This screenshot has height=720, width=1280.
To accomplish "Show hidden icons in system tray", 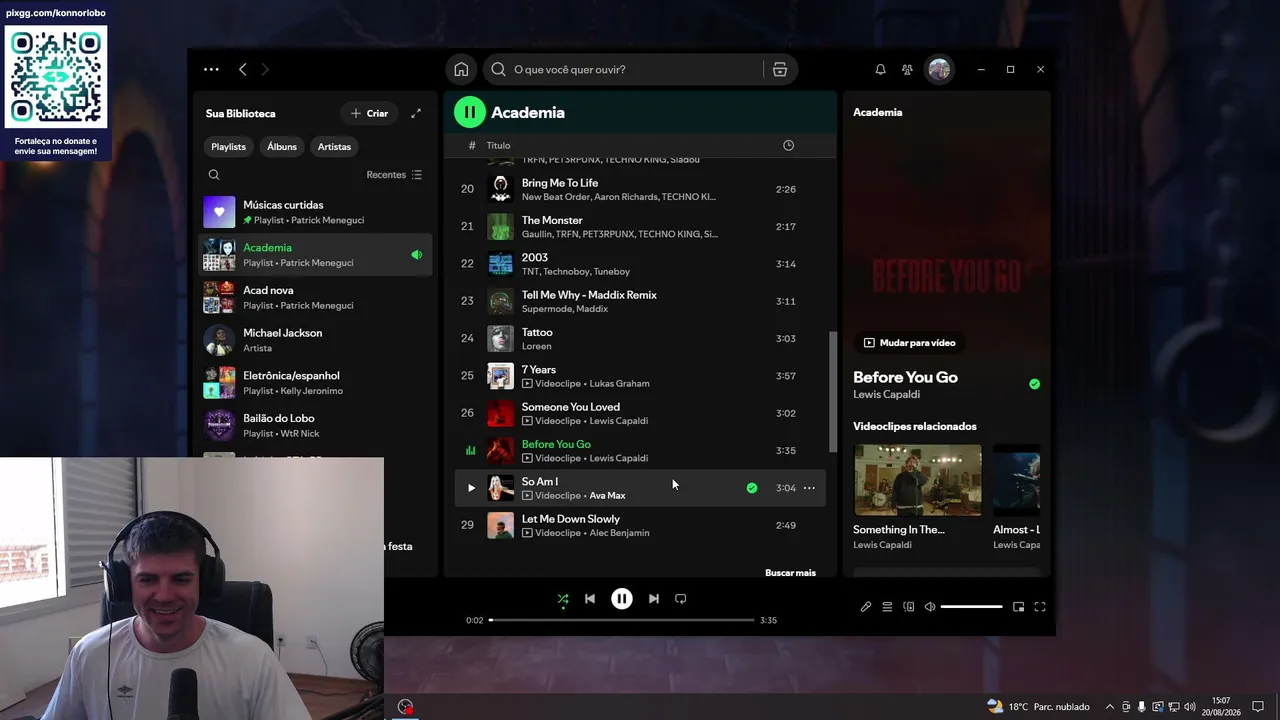I will [1109, 707].
